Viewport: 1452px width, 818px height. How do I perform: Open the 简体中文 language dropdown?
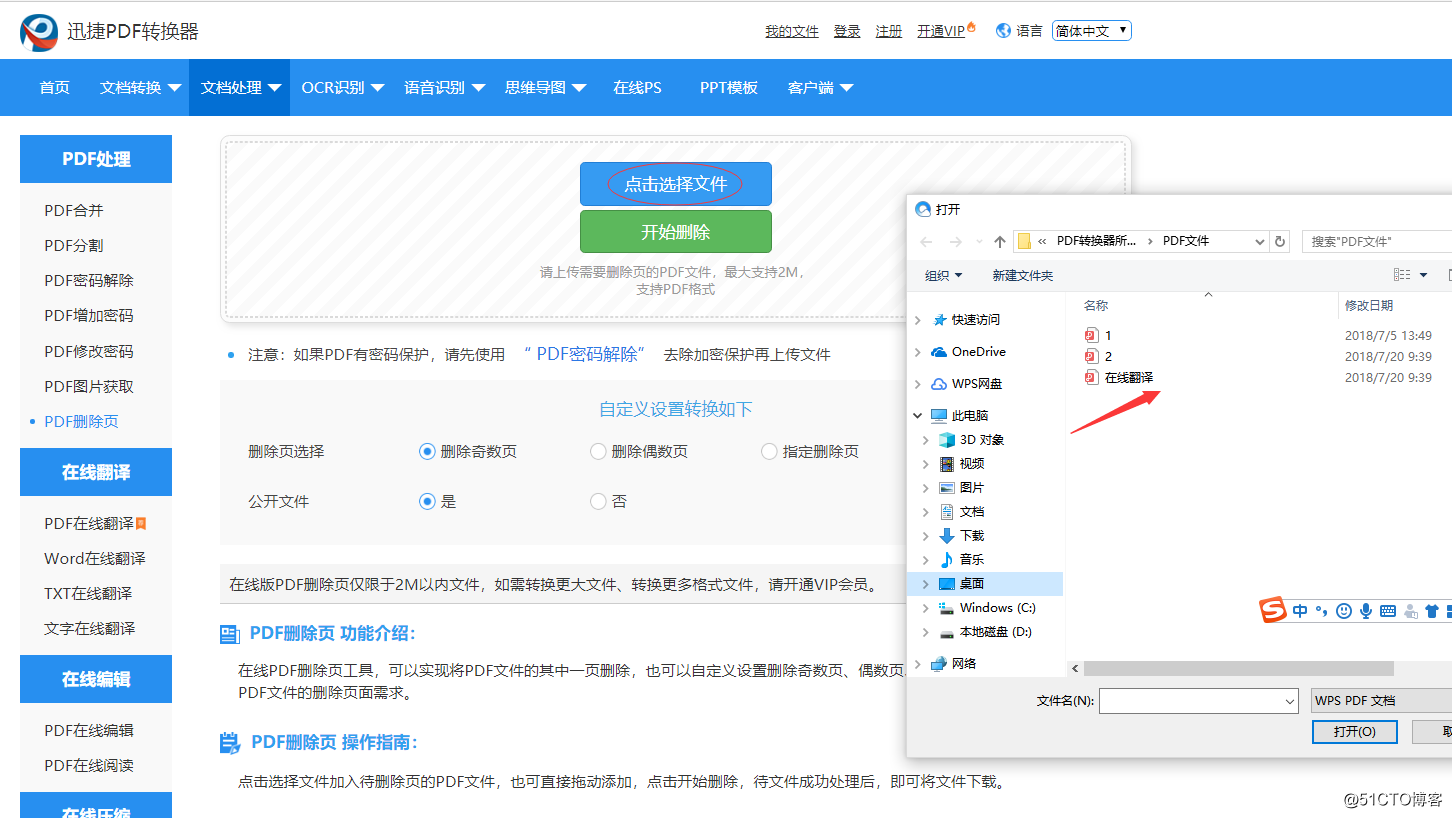pyautogui.click(x=1091, y=31)
